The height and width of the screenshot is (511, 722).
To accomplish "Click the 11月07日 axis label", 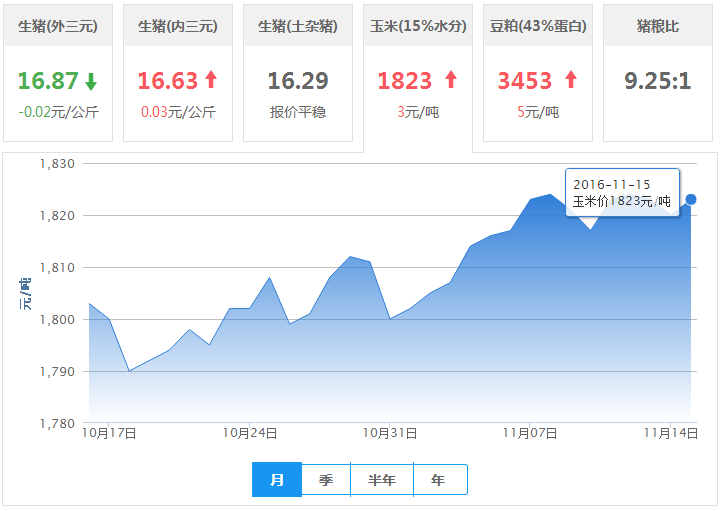I will [x=530, y=433].
